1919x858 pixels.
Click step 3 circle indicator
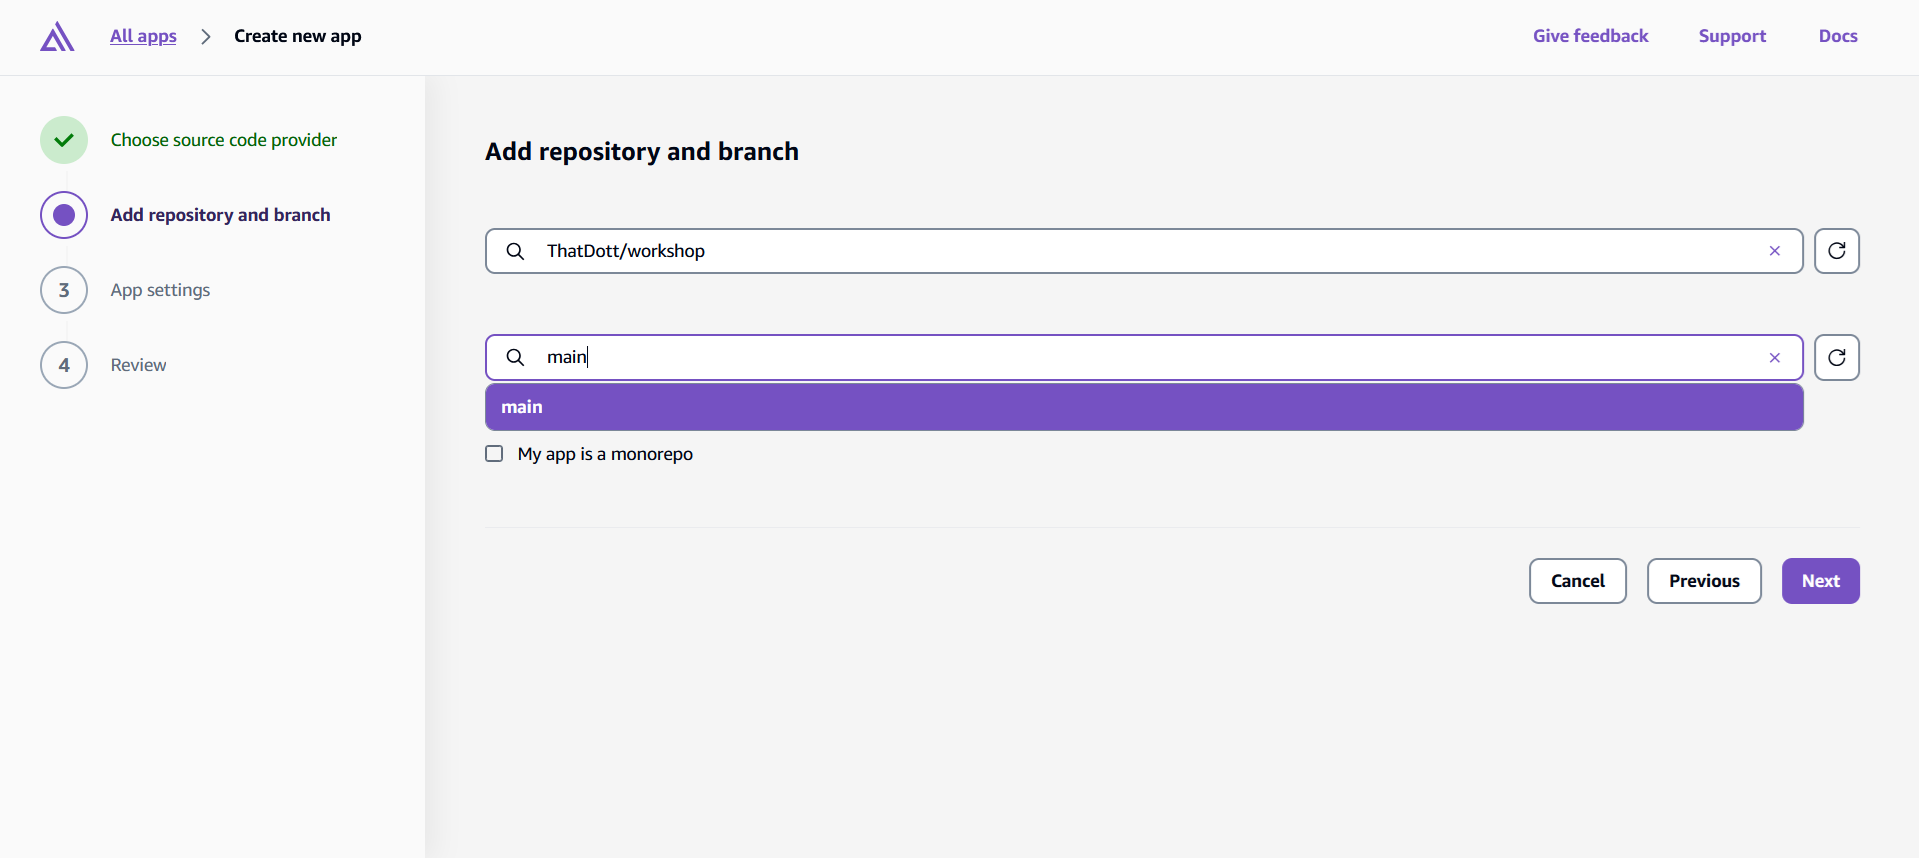click(64, 290)
